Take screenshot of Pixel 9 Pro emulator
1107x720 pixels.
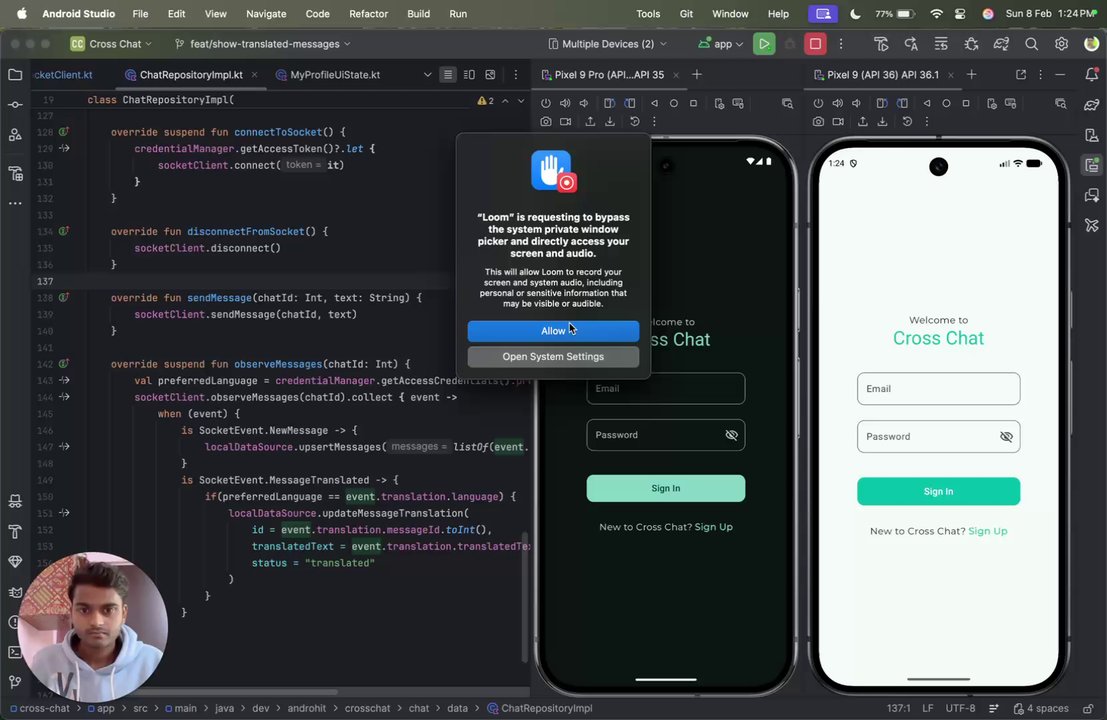point(546,121)
